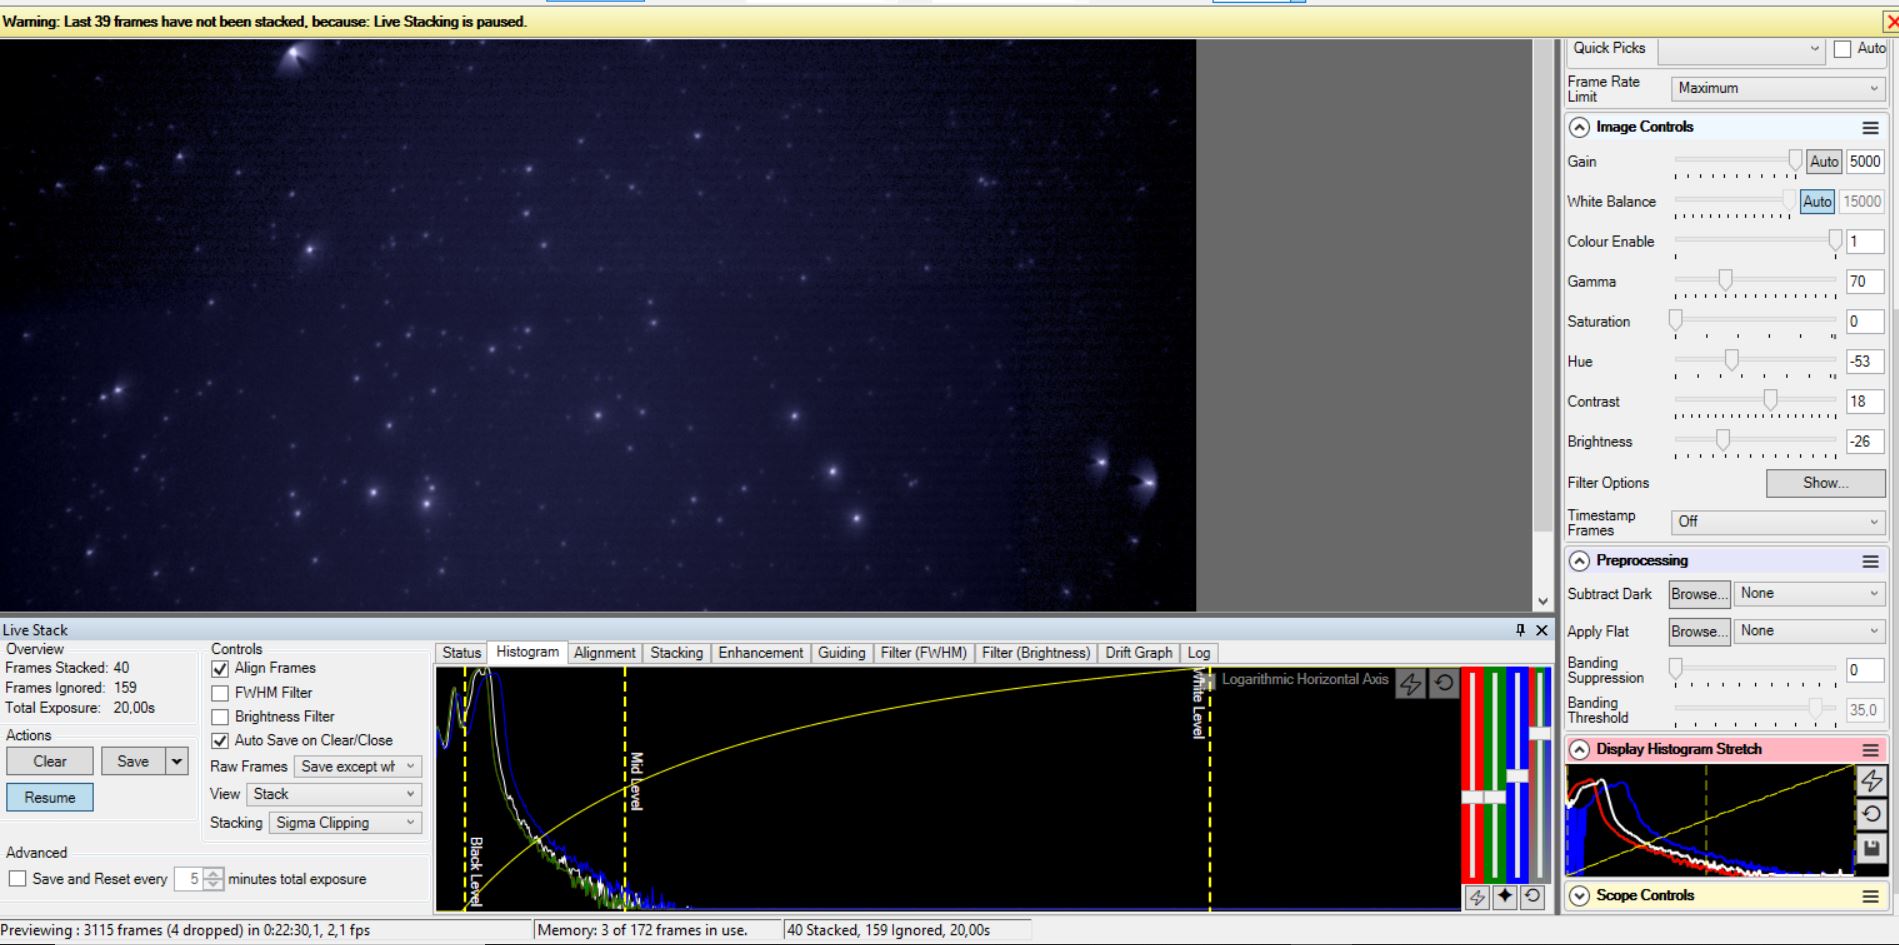This screenshot has height=945, width=1899.
Task: Click the Brightness value input field
Action: 1864,442
